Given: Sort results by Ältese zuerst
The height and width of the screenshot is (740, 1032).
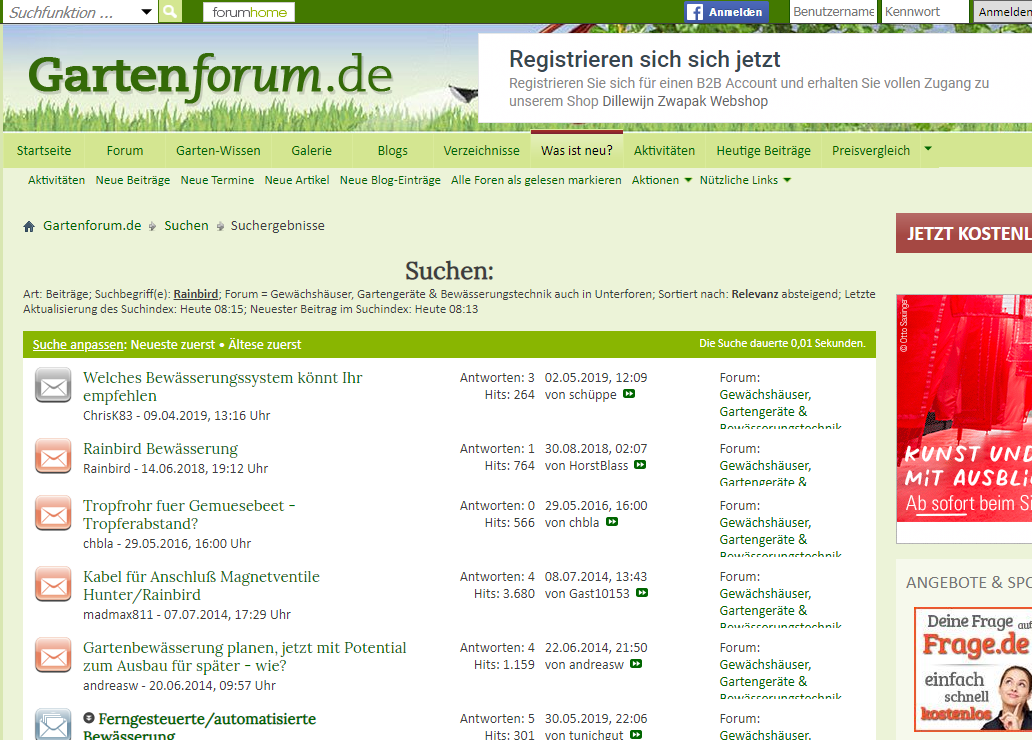Looking at the screenshot, I should click(x=265, y=344).
